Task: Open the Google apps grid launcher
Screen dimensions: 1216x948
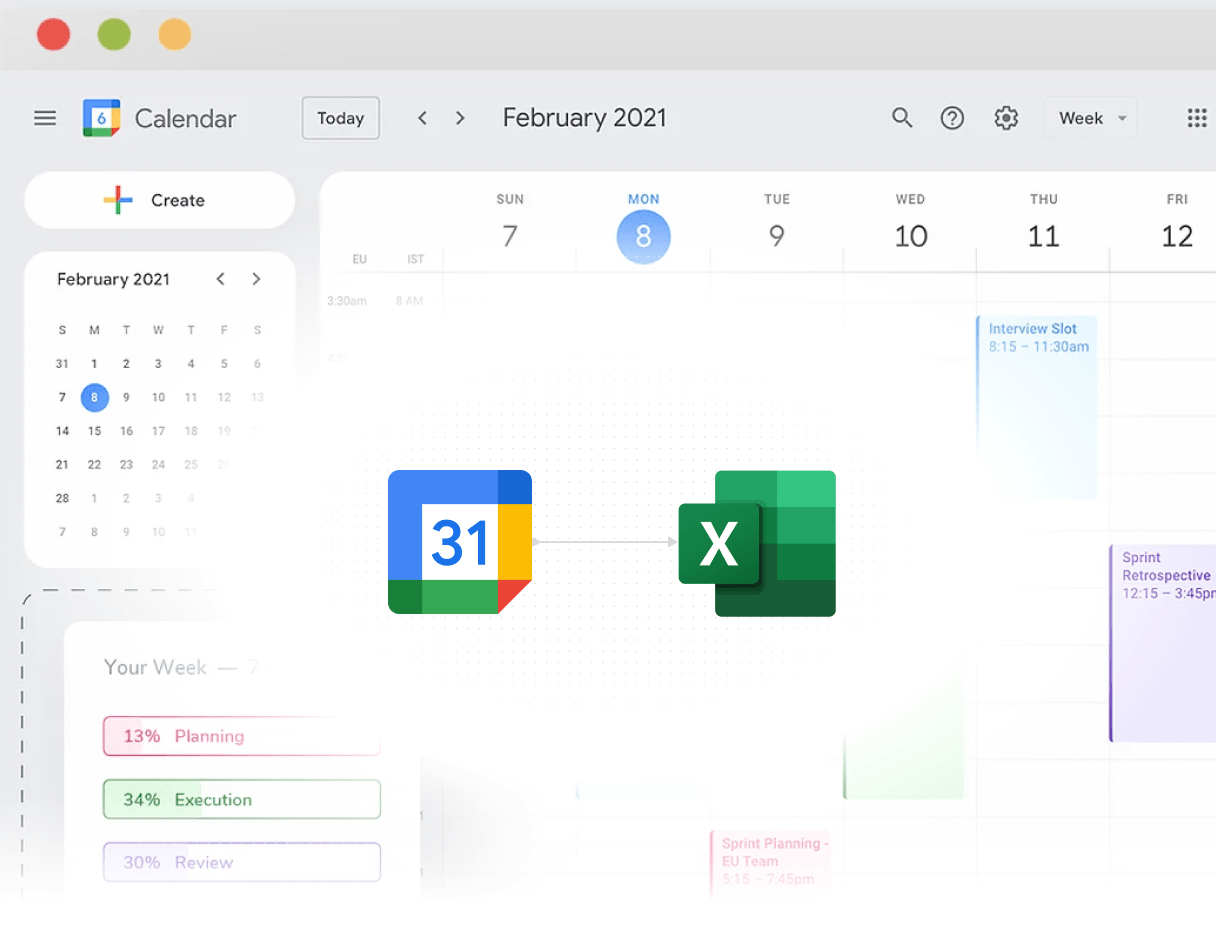Action: coord(1197,118)
